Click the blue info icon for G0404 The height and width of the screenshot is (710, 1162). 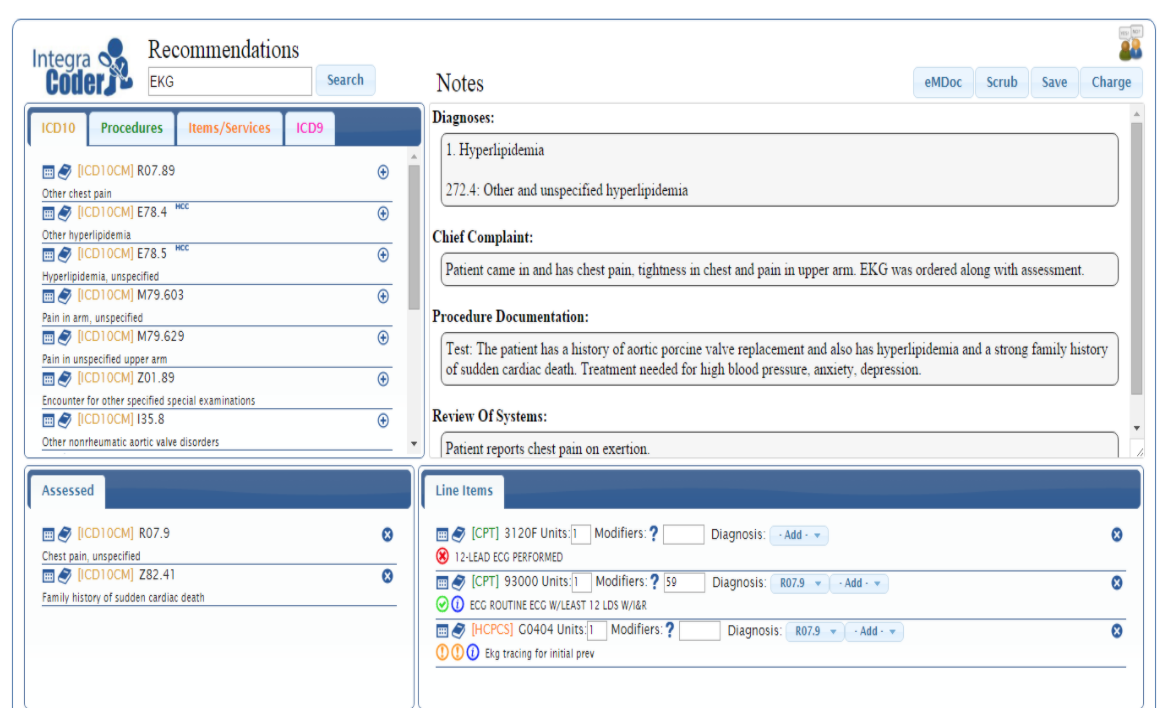coord(473,653)
